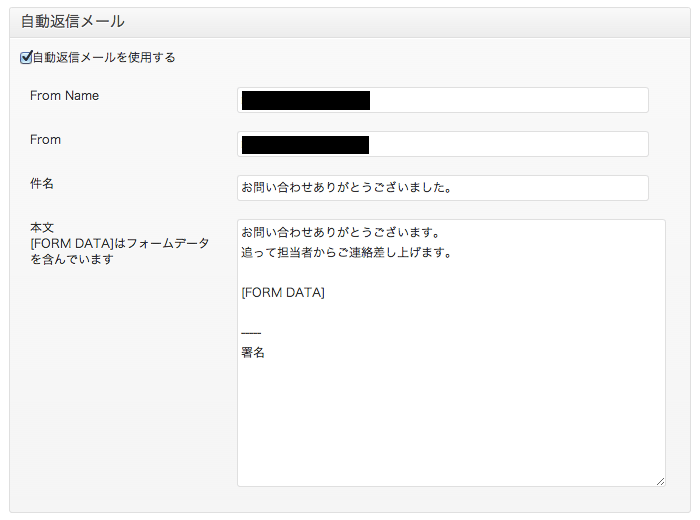The width and height of the screenshot is (700, 520).
Task: Click the line お問い合わせありがとうございます。 in body
Action: [341, 233]
